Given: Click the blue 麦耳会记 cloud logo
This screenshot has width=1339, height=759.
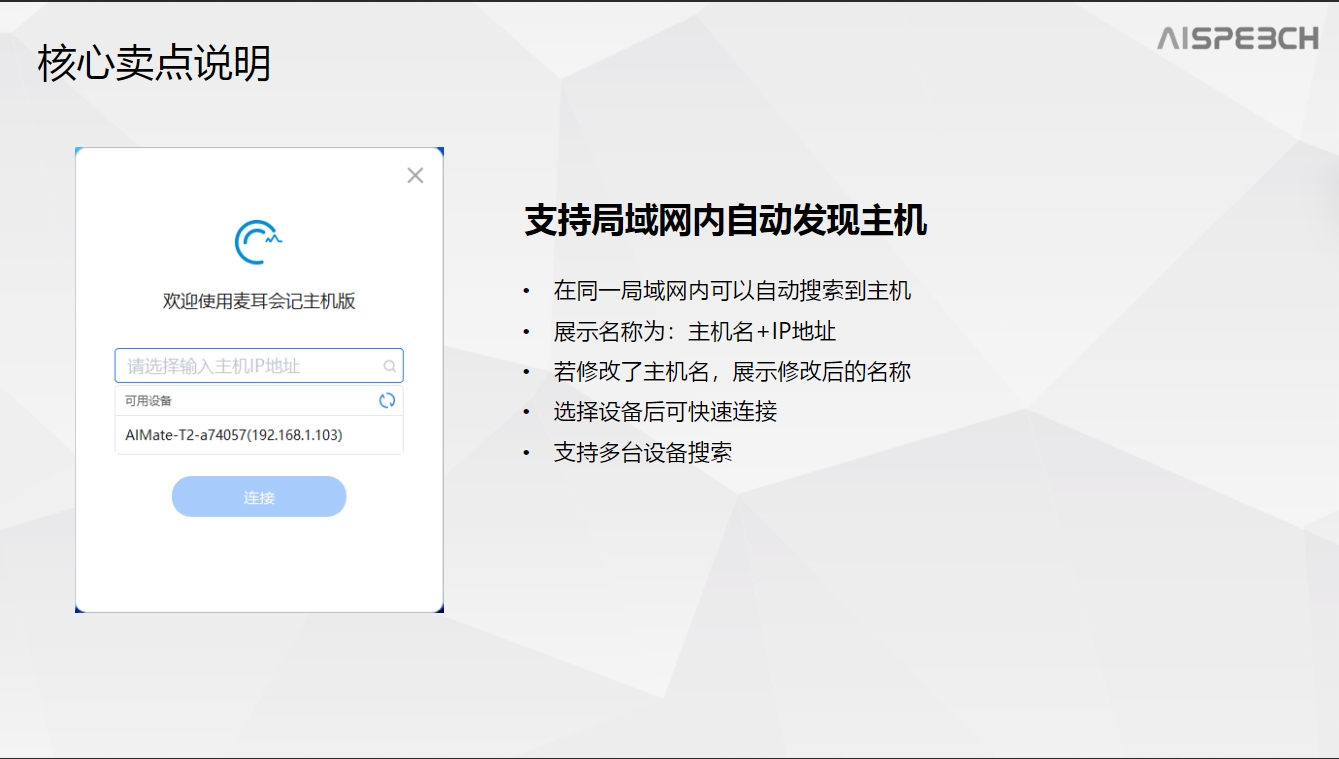Looking at the screenshot, I should pyautogui.click(x=258, y=242).
